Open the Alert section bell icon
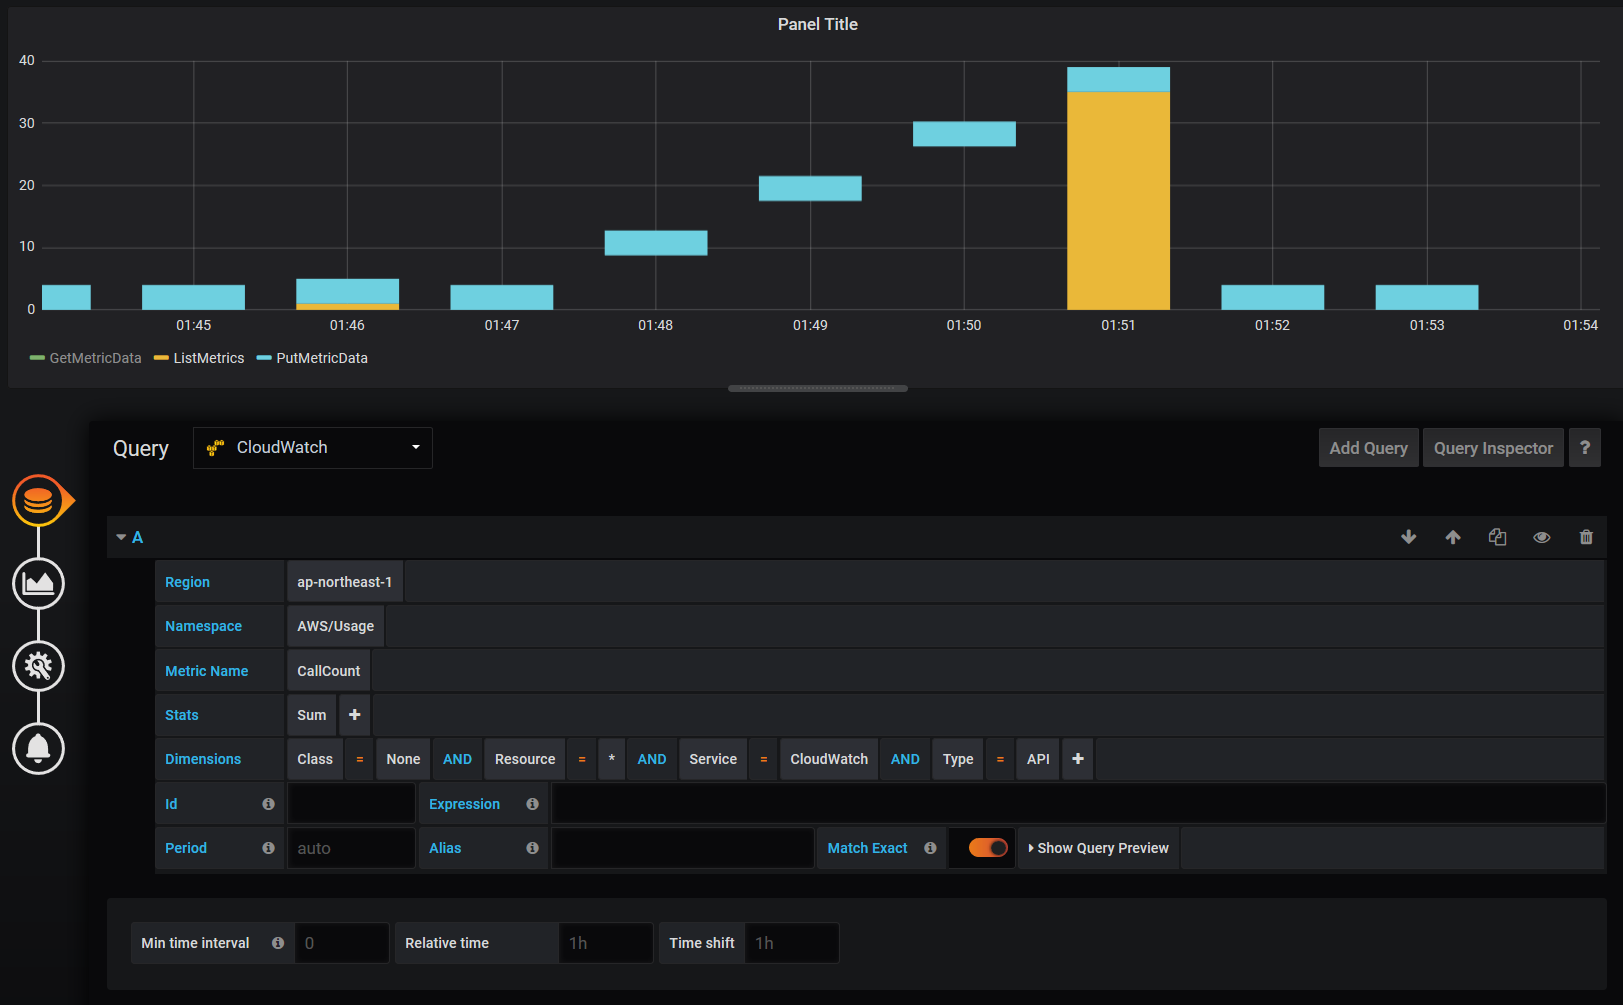Viewport: 1623px width, 1005px height. [x=38, y=748]
